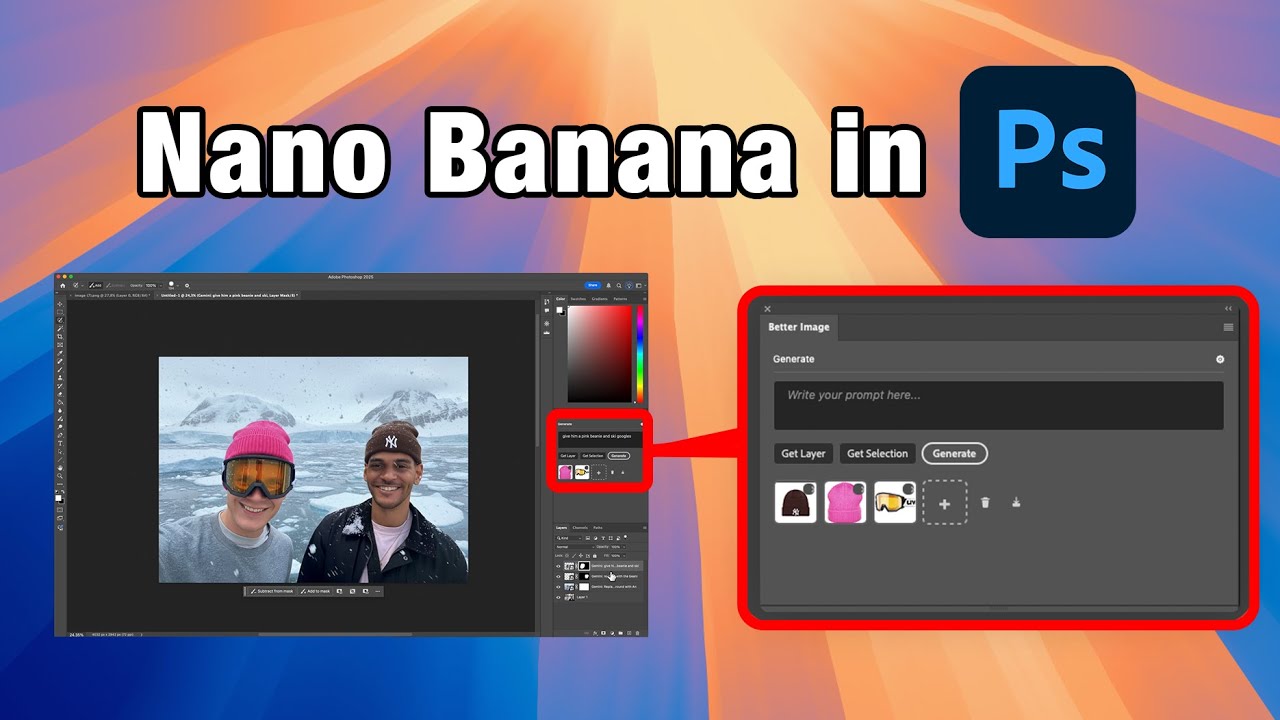Click Generate button in enlarged panel
This screenshot has width=1280, height=720.
[x=954, y=453]
